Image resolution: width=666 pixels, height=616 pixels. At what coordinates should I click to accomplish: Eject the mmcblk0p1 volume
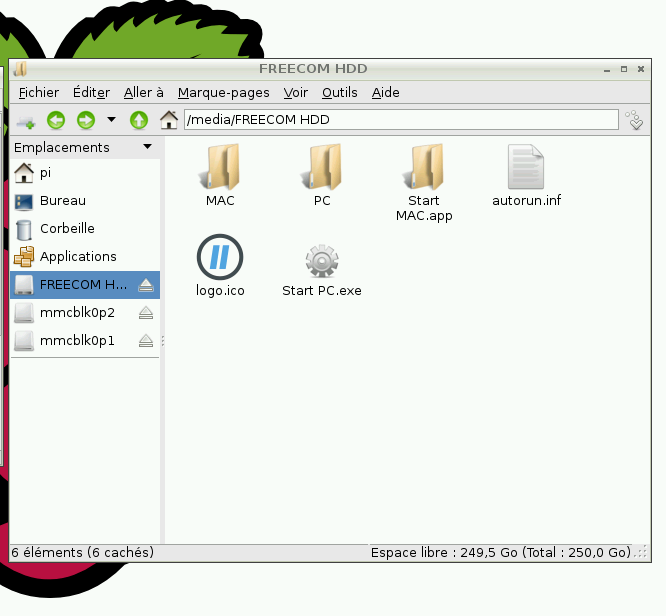(x=146, y=341)
